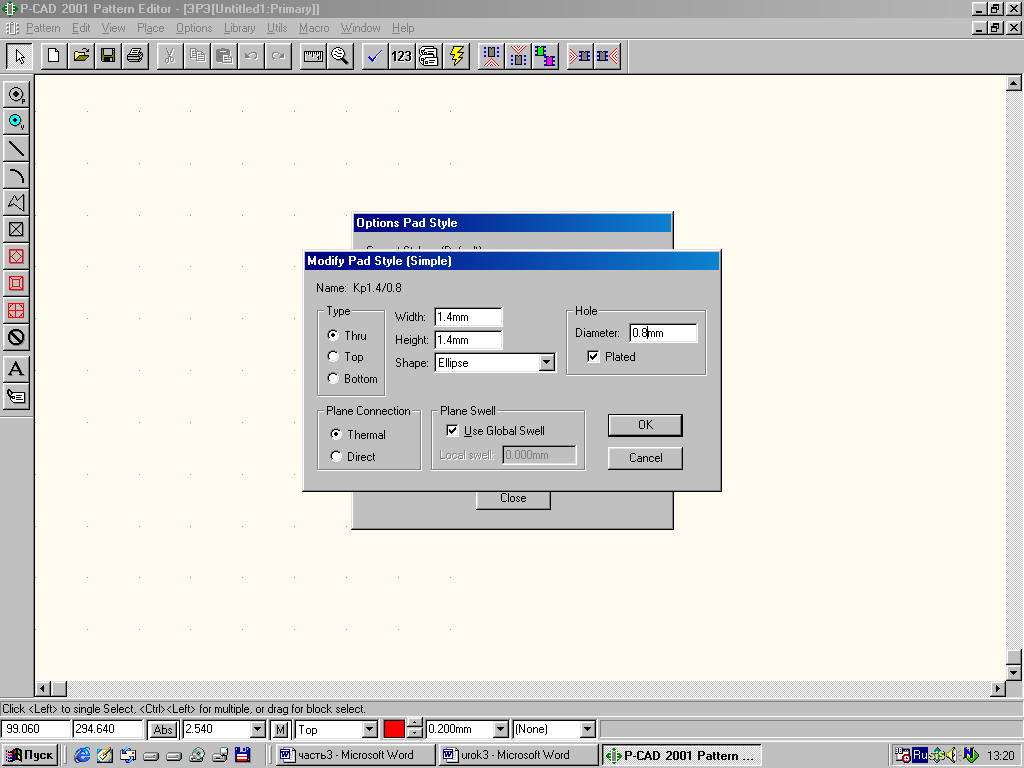The height and width of the screenshot is (768, 1024).
Task: Click the layer up/down stepper
Action: click(415, 729)
